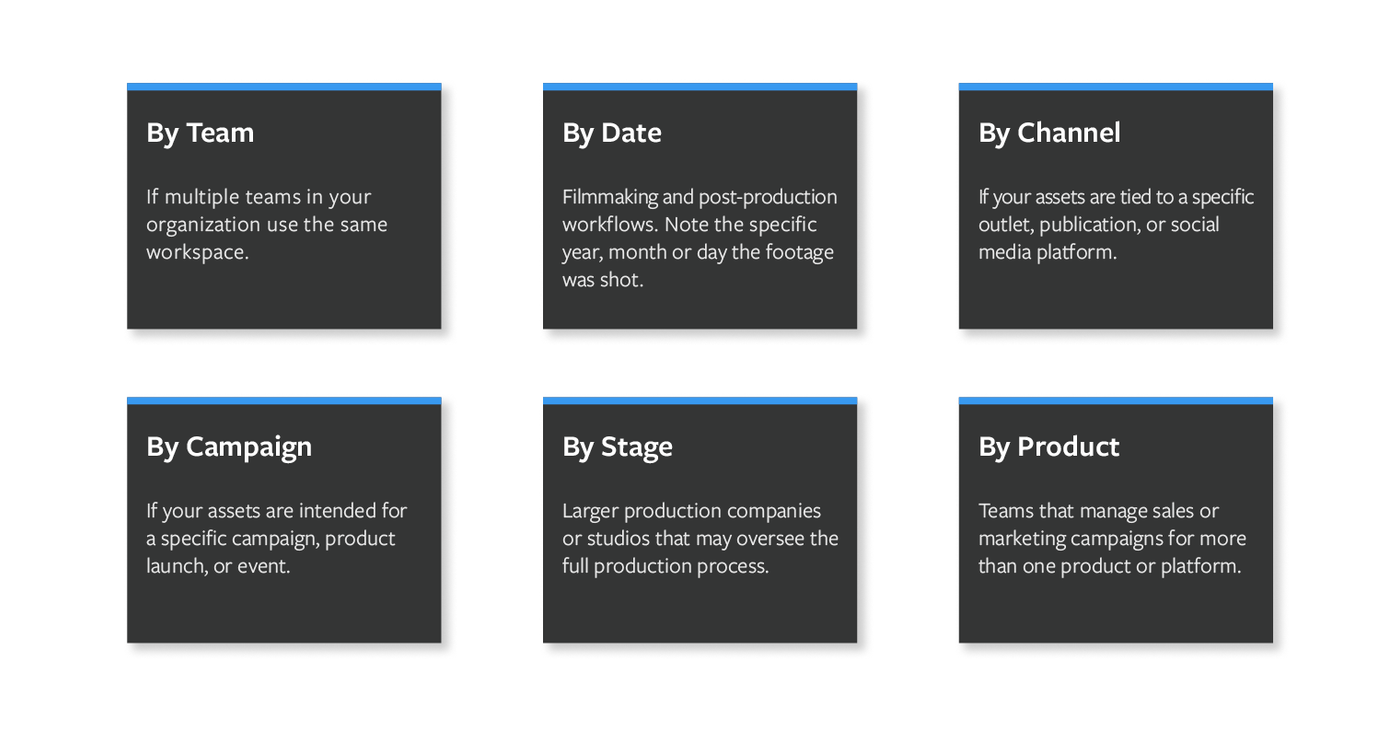Viewport: 1400px width, 731px height.
Task: Click the sales or marketing campaigns text
Action: [1112, 538]
